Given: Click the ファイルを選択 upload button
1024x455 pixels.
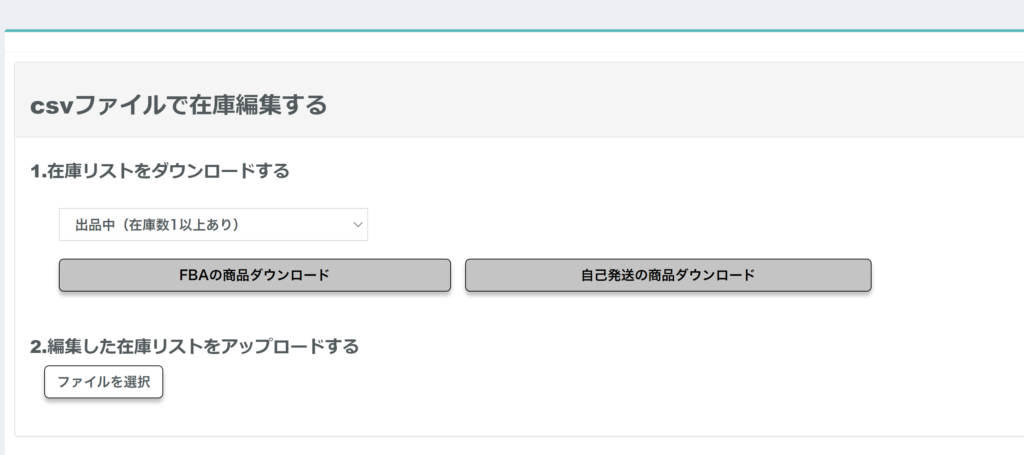Looking at the screenshot, I should pos(103,383).
